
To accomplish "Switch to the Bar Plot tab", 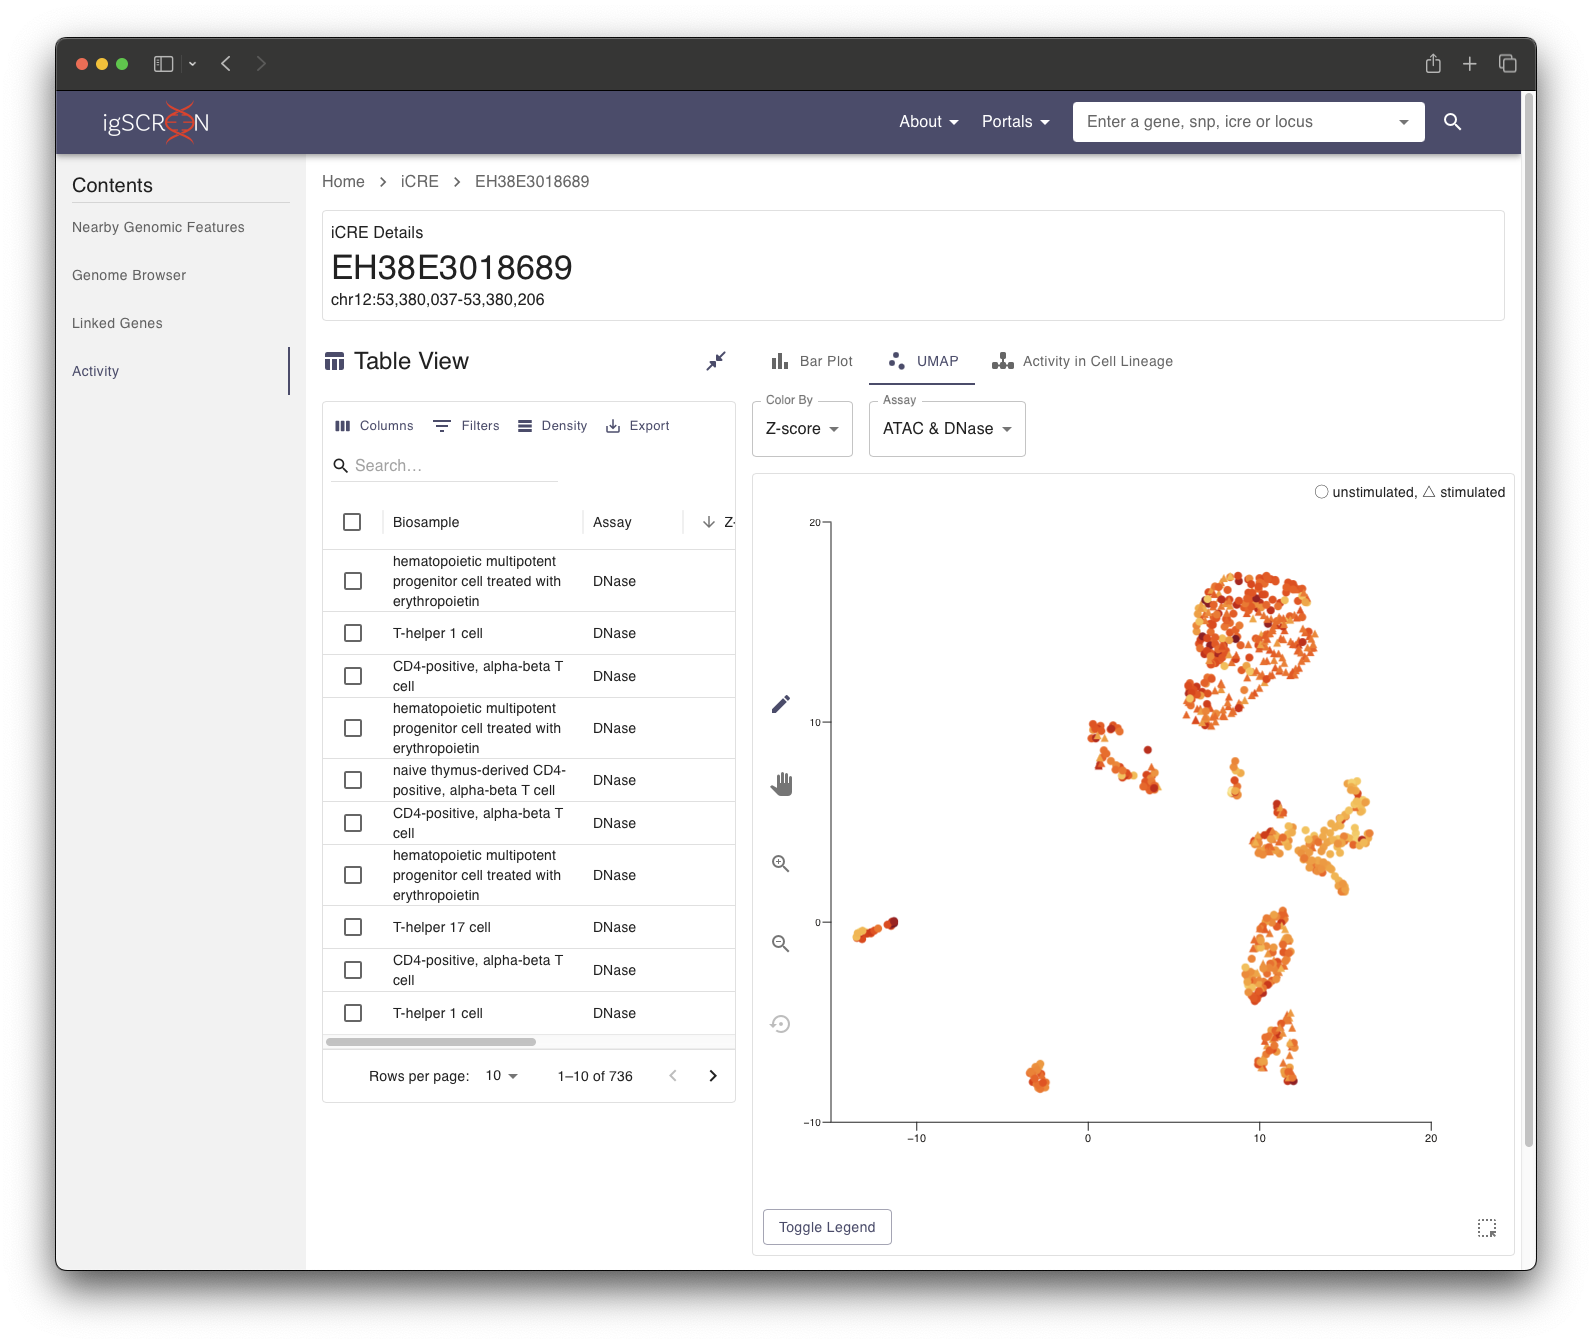I will 812,361.
